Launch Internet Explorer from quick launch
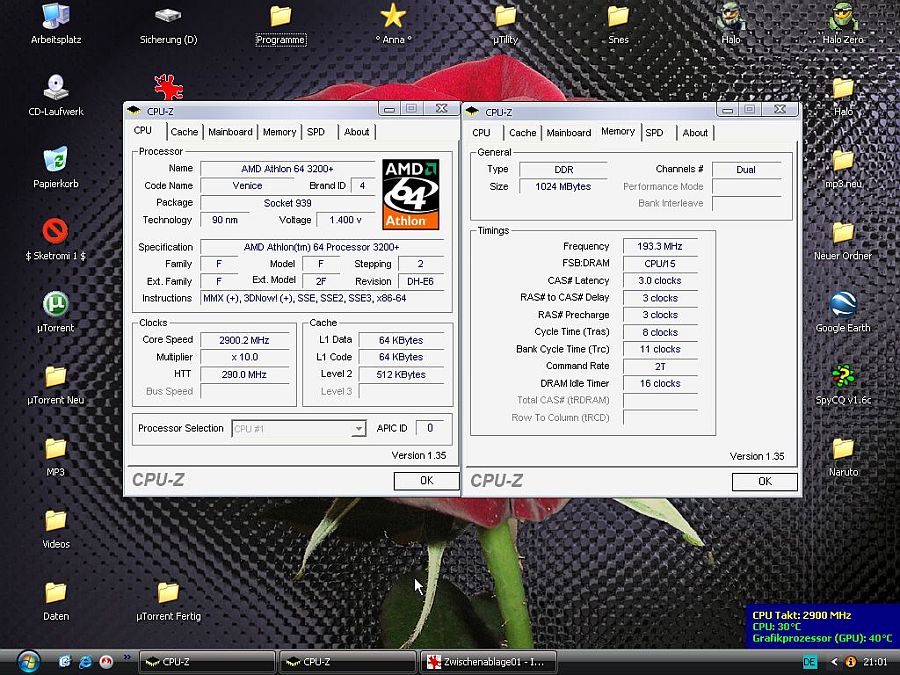This screenshot has height=675, width=900. 86,662
